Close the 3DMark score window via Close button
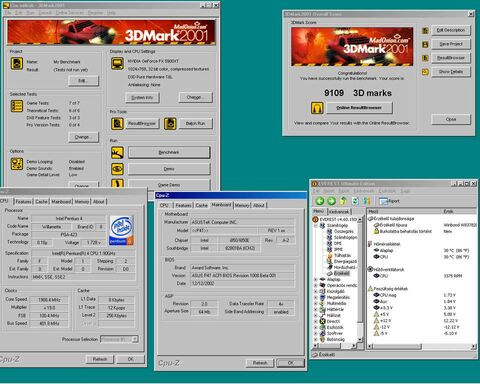Screen dimensions: 480x384 click(x=451, y=119)
